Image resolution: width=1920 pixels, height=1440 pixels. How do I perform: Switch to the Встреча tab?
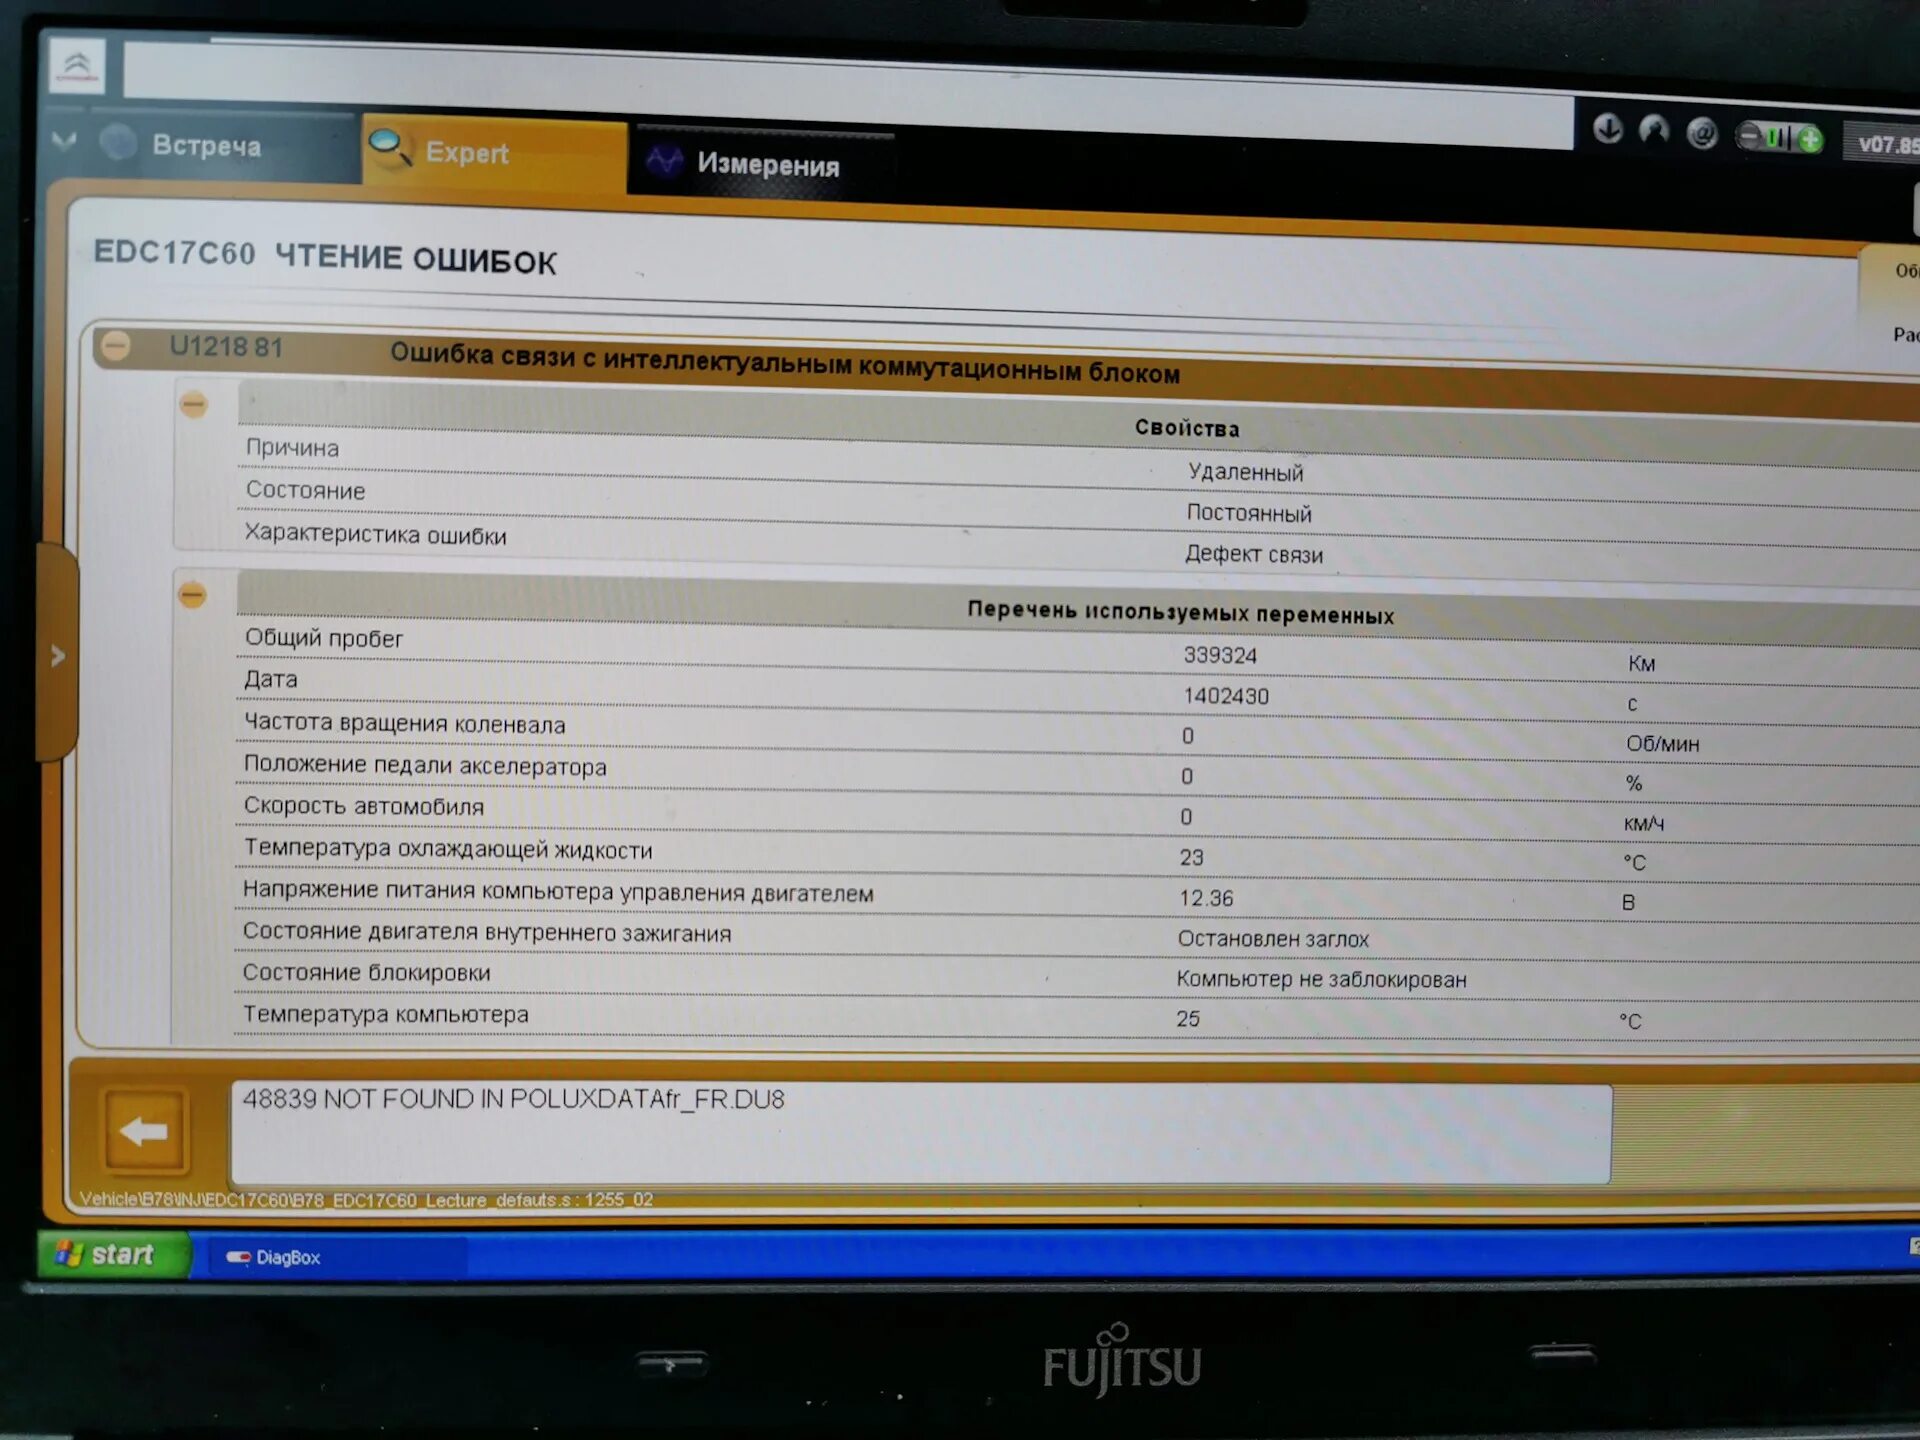click(x=206, y=146)
